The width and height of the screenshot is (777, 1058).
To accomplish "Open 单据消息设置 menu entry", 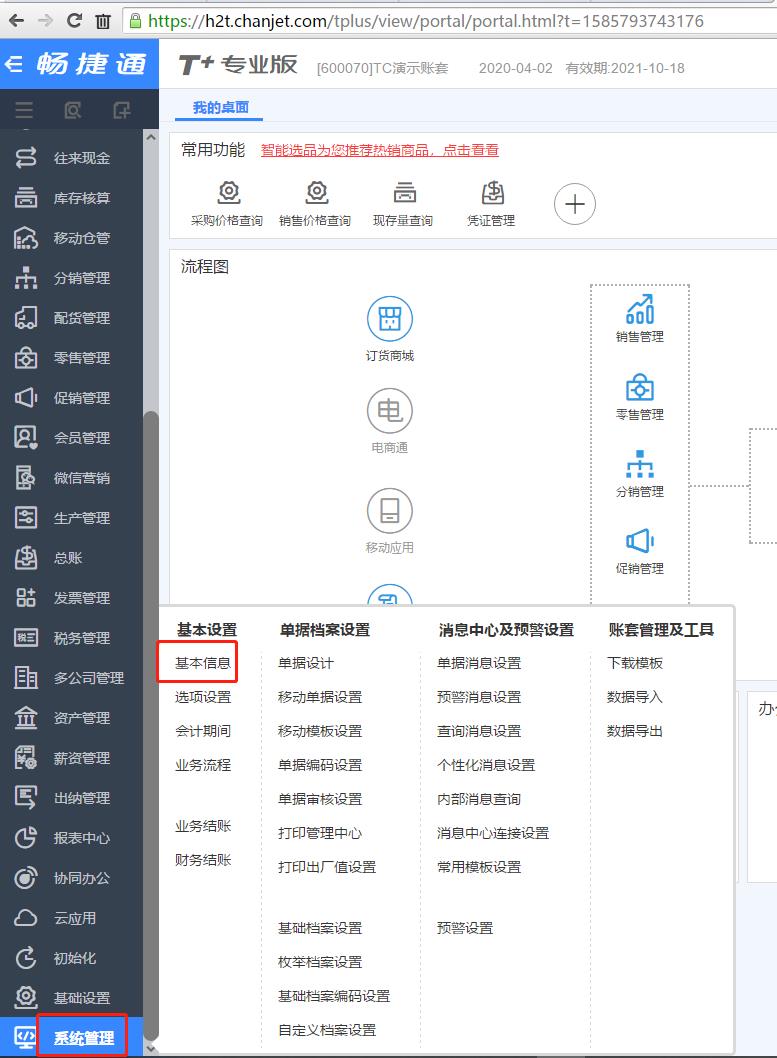I will (479, 663).
